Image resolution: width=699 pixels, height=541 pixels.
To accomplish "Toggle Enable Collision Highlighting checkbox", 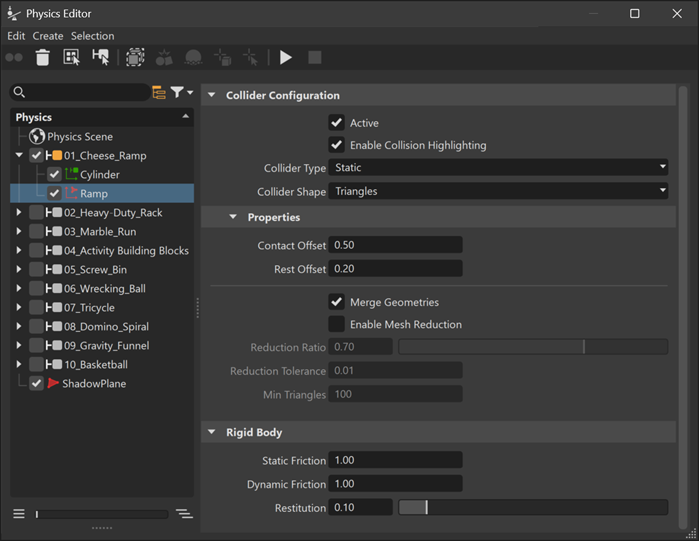I will coord(337,145).
